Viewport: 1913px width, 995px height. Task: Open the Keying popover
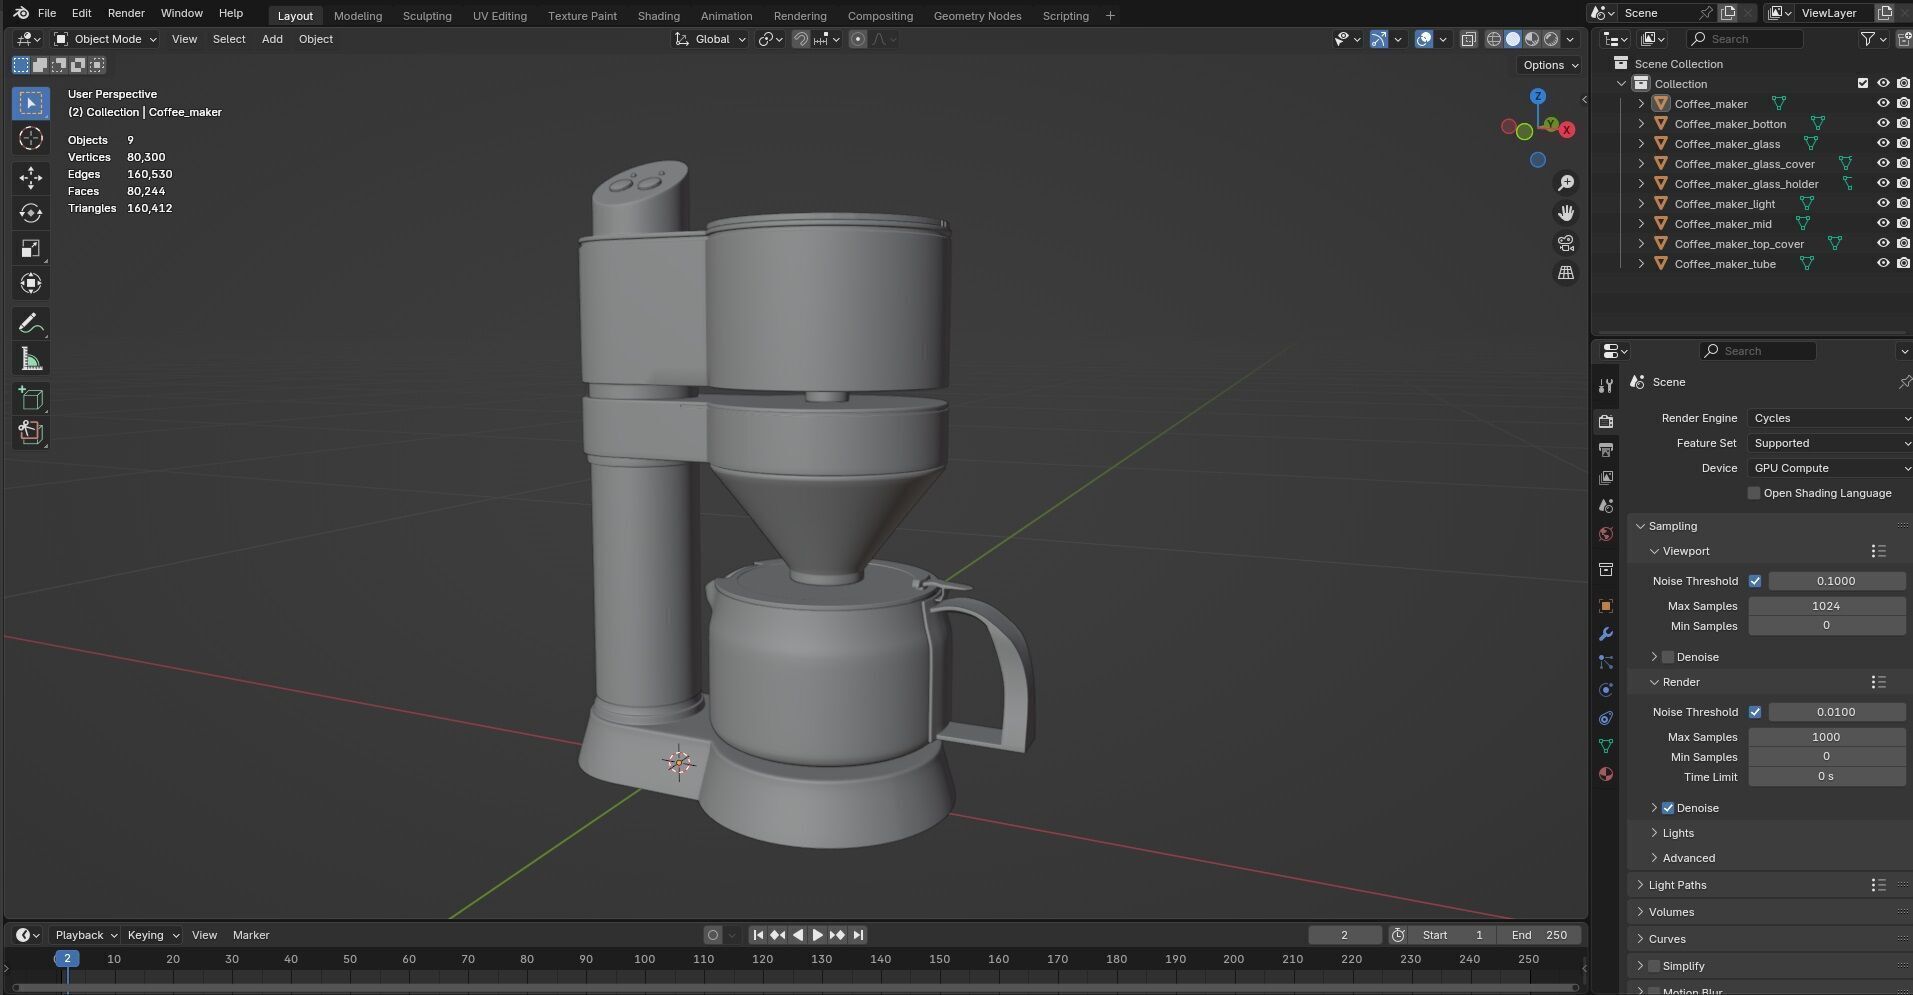click(x=152, y=935)
